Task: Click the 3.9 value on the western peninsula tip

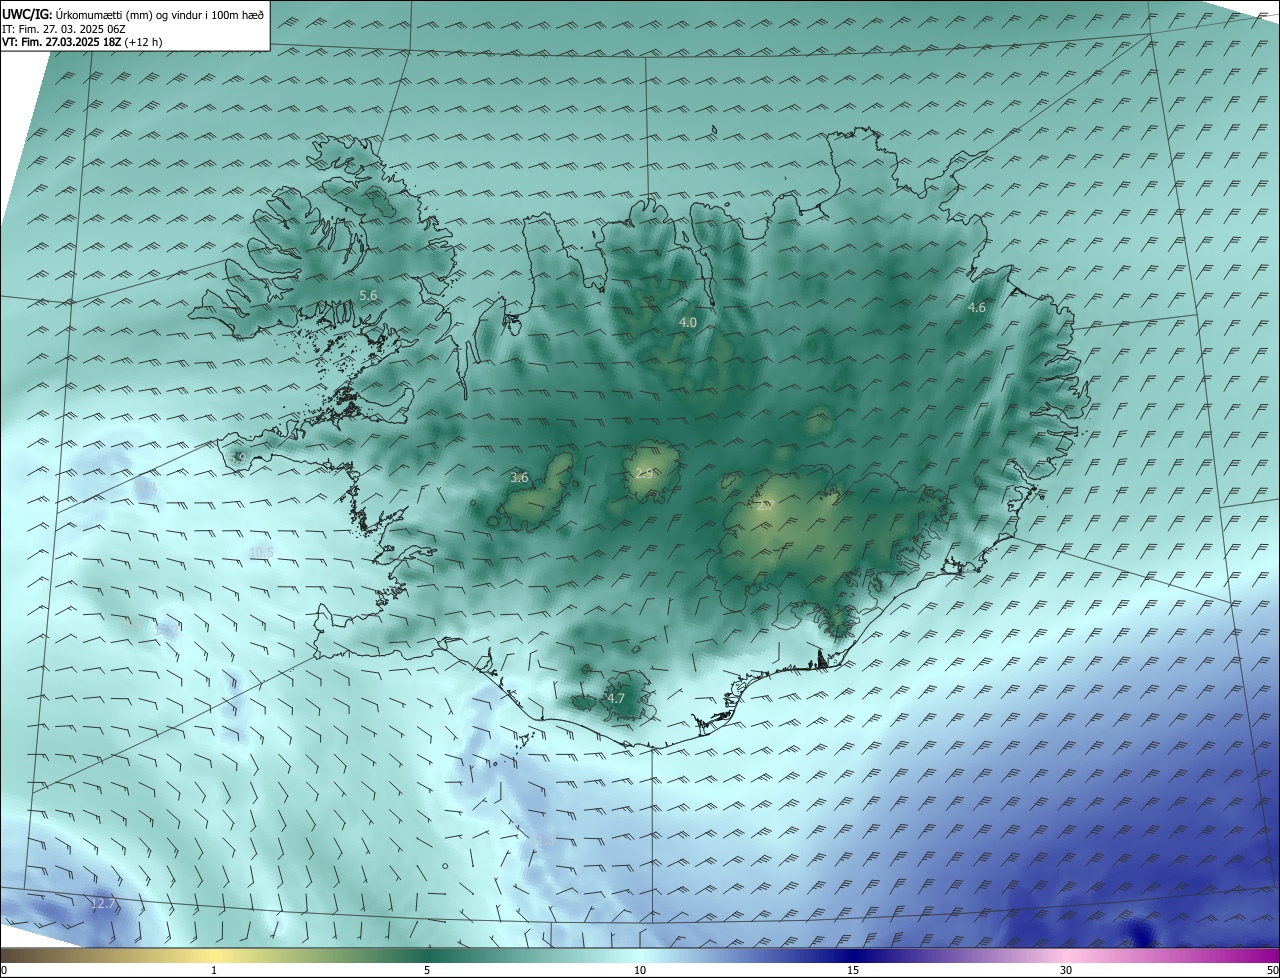Action: (238, 458)
